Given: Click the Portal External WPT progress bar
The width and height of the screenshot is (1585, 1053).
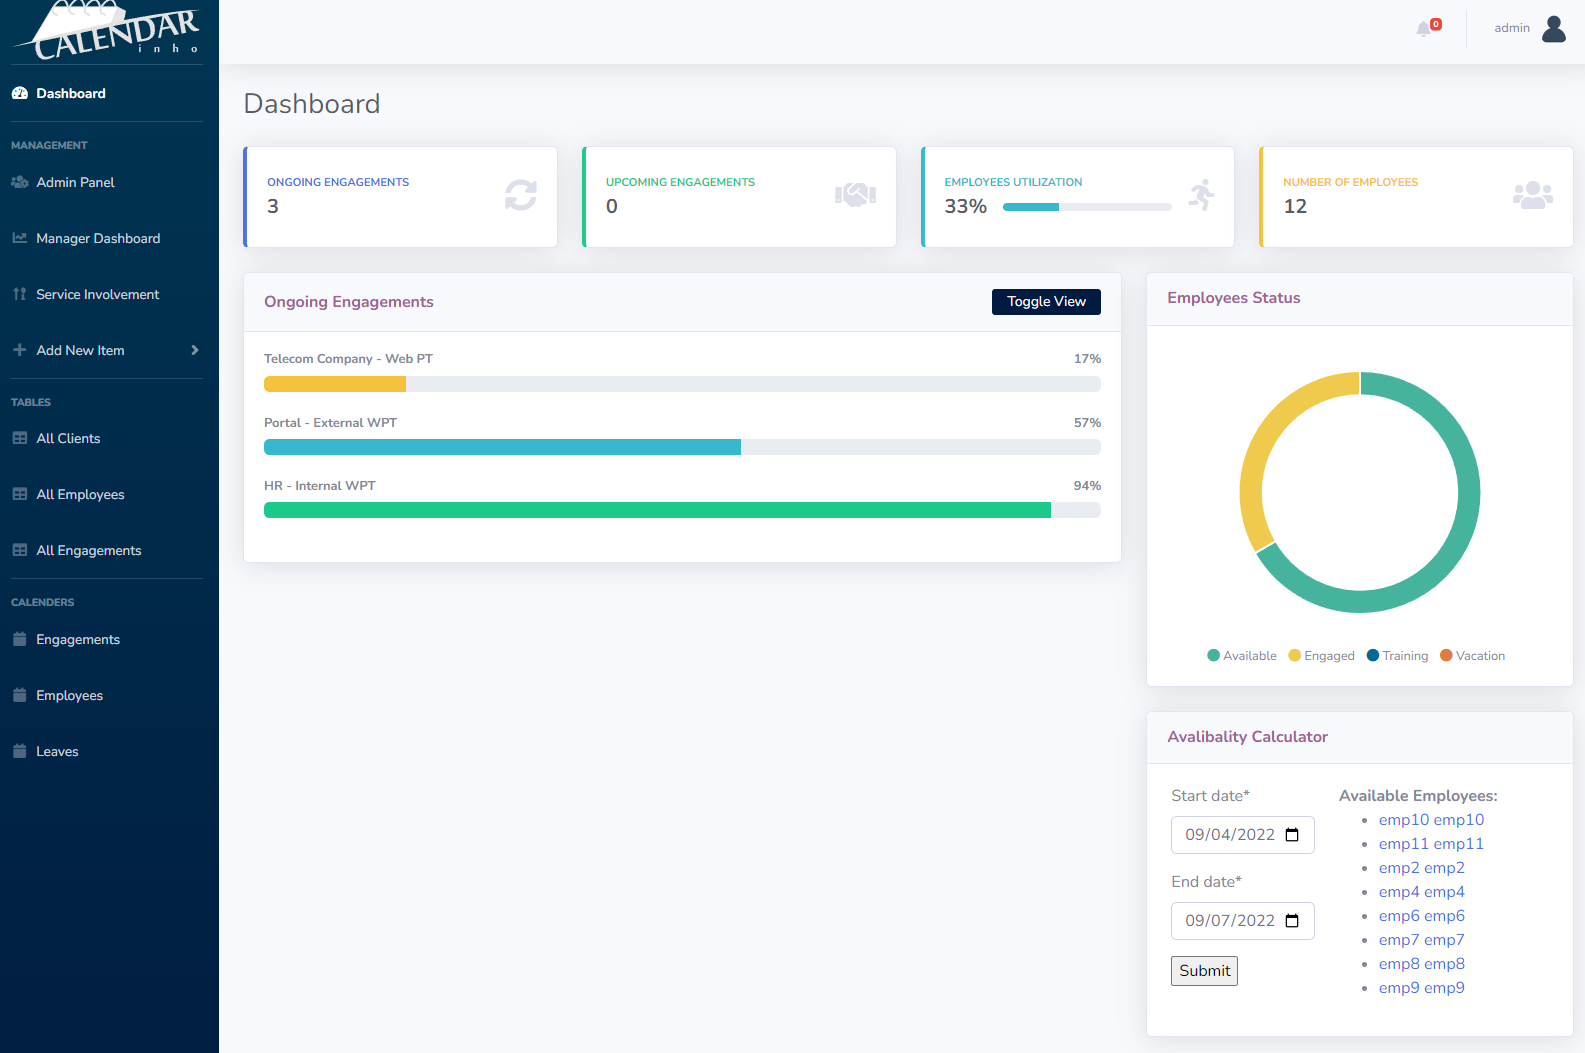Looking at the screenshot, I should pyautogui.click(x=682, y=447).
